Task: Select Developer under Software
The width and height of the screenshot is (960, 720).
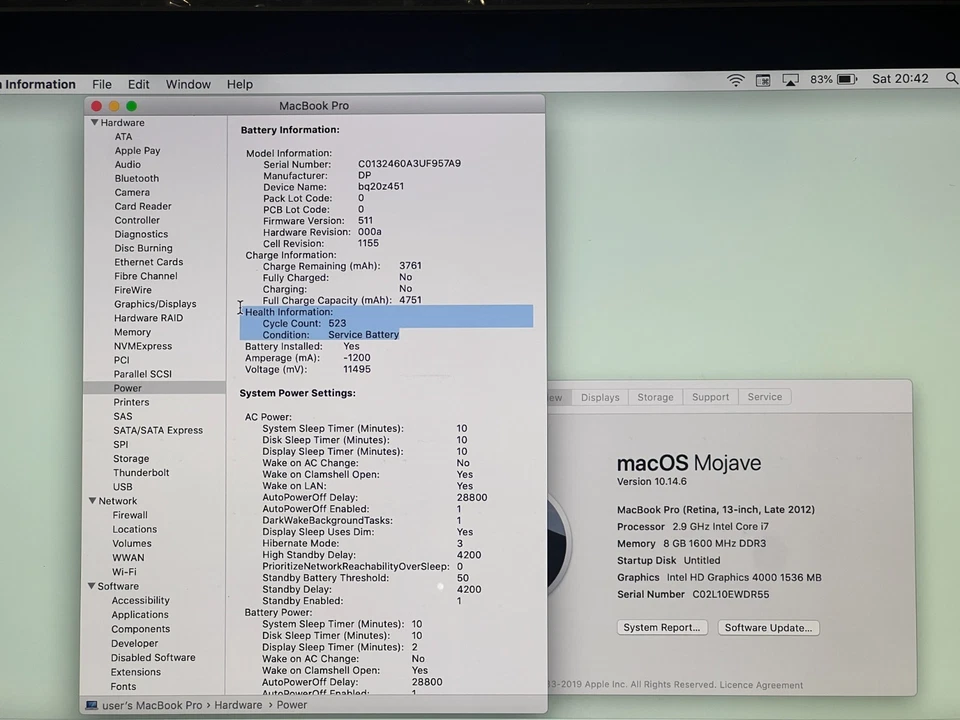Action: tap(135, 643)
